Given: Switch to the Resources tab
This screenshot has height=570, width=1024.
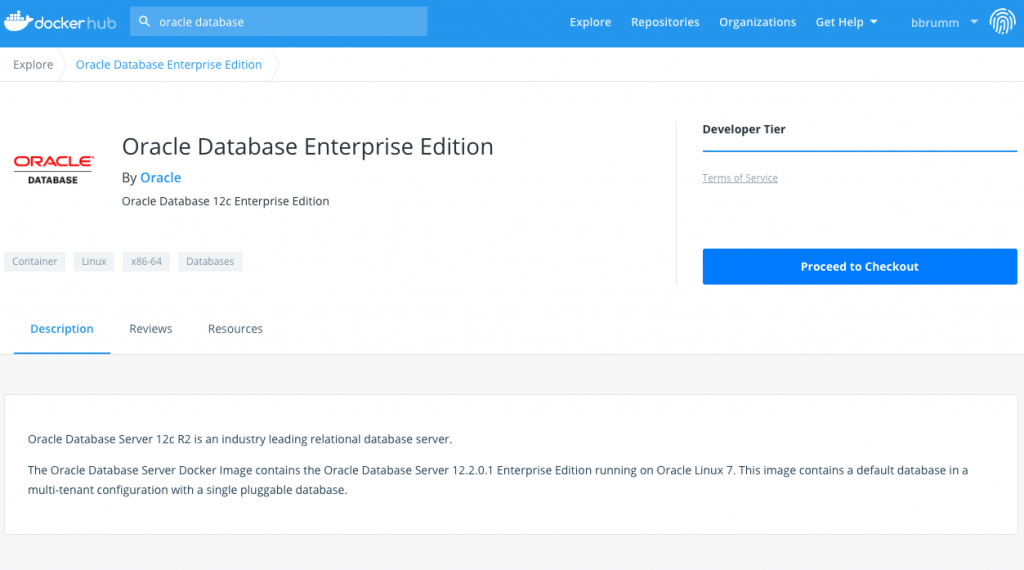Looking at the screenshot, I should tap(235, 329).
